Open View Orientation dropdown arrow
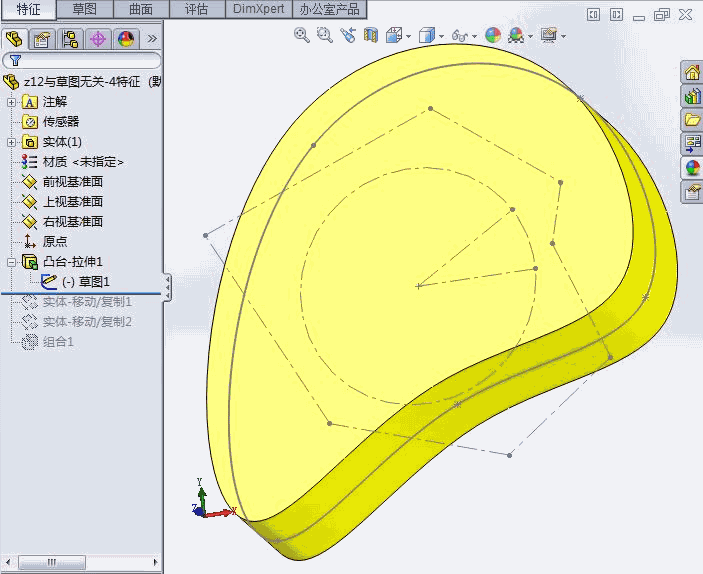 pyautogui.click(x=408, y=36)
